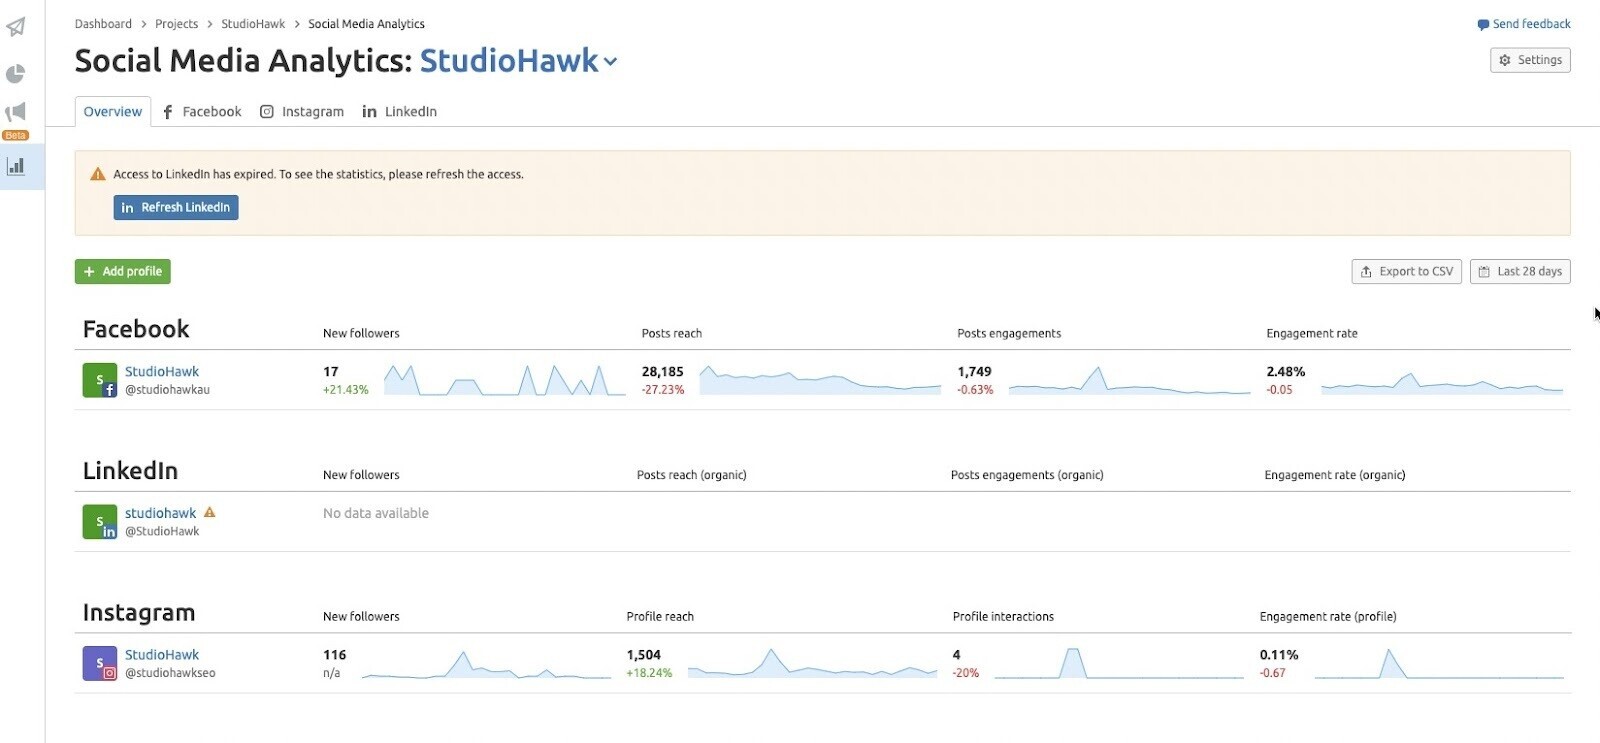Click the Instagram new followers value 116
The width and height of the screenshot is (1600, 743).
[x=335, y=655]
